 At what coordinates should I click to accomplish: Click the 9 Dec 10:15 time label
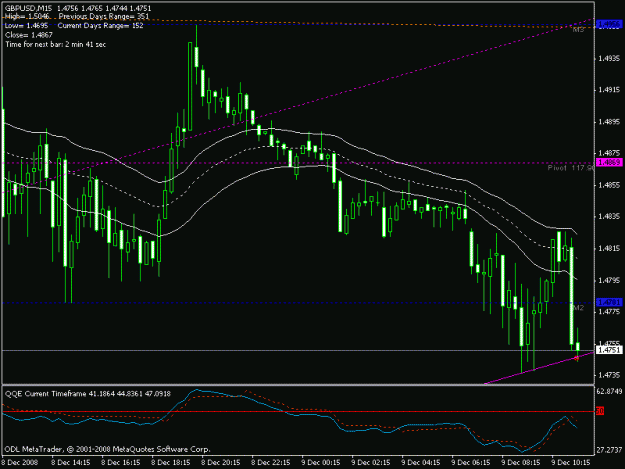pyautogui.click(x=570, y=462)
